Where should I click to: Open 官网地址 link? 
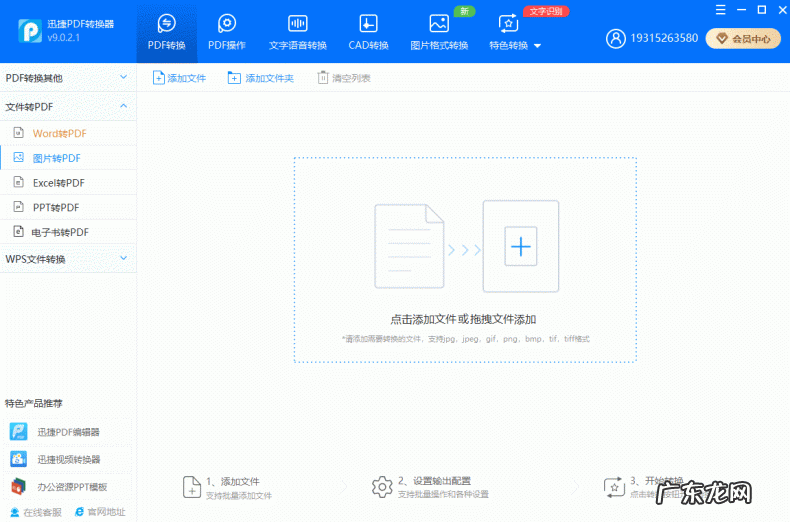pos(100,512)
